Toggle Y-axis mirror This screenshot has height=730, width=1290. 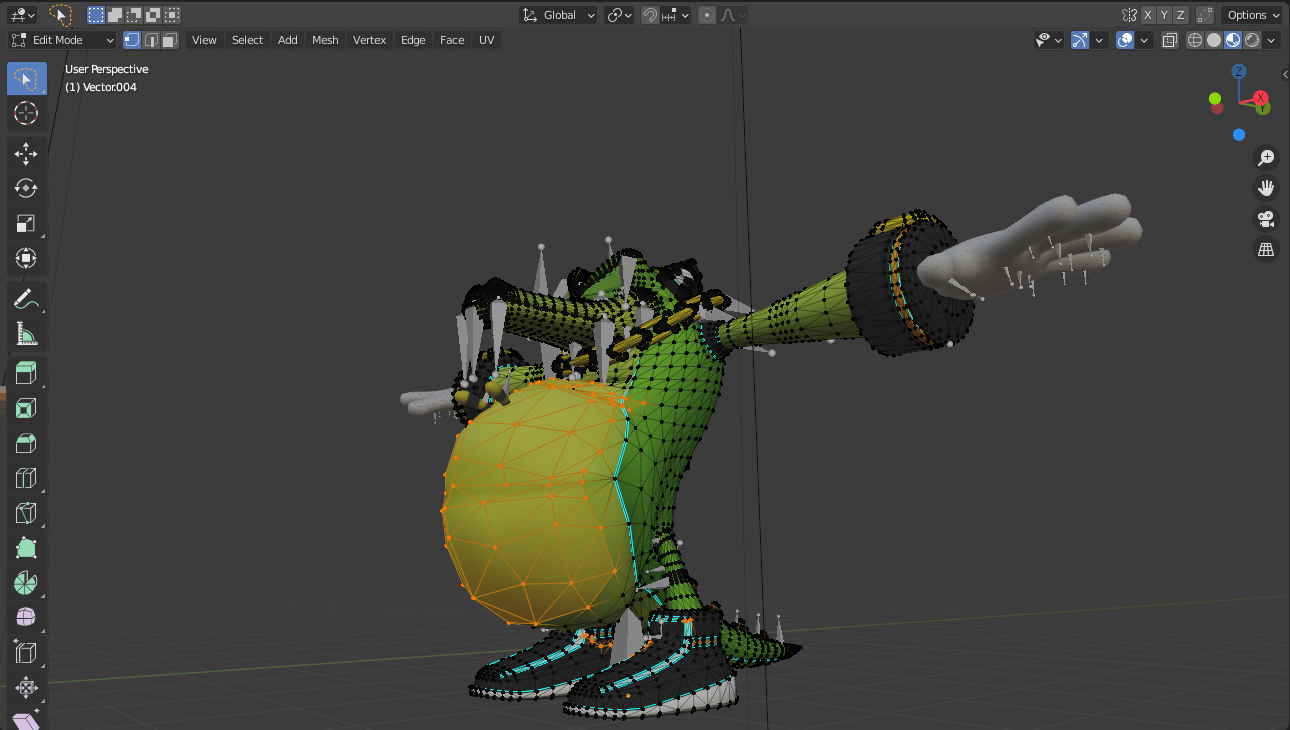click(x=1164, y=15)
